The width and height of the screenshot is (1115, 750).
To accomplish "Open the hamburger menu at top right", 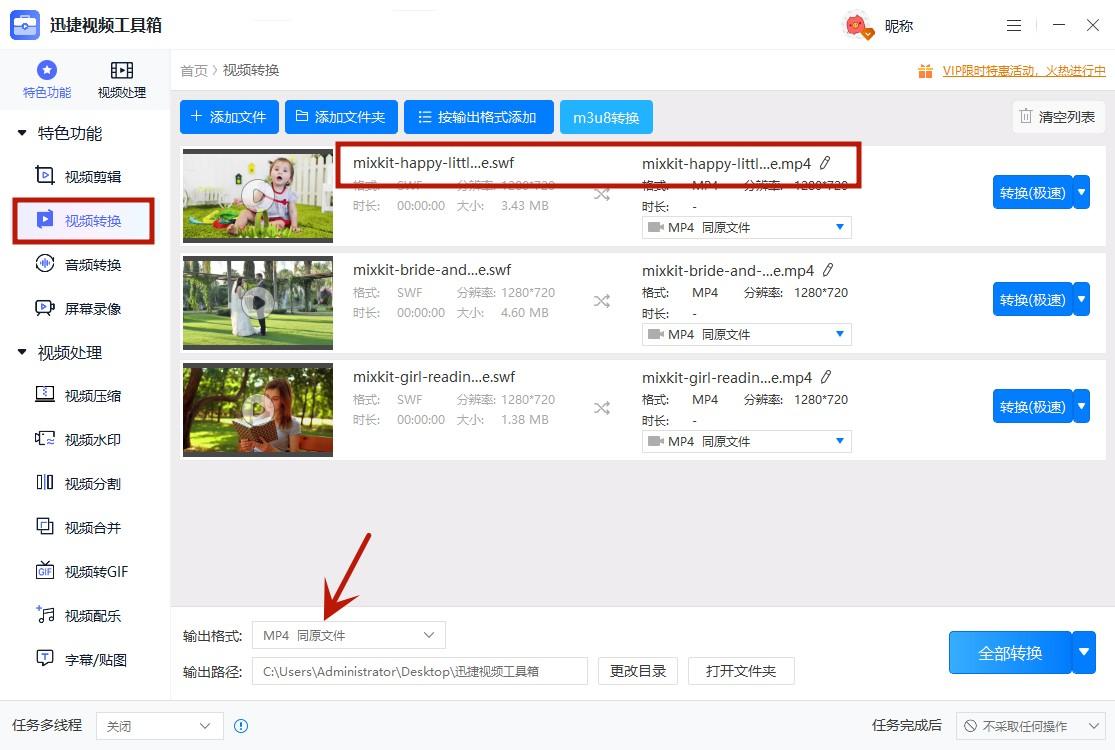I will tap(1014, 24).
